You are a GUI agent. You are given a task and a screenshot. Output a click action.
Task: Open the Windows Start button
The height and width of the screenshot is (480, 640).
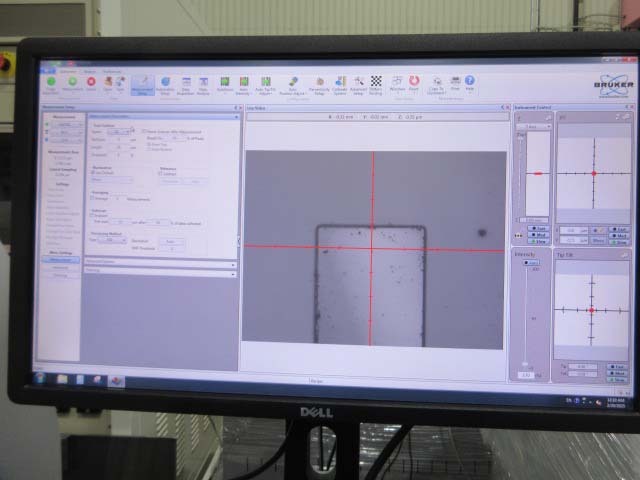click(41, 378)
